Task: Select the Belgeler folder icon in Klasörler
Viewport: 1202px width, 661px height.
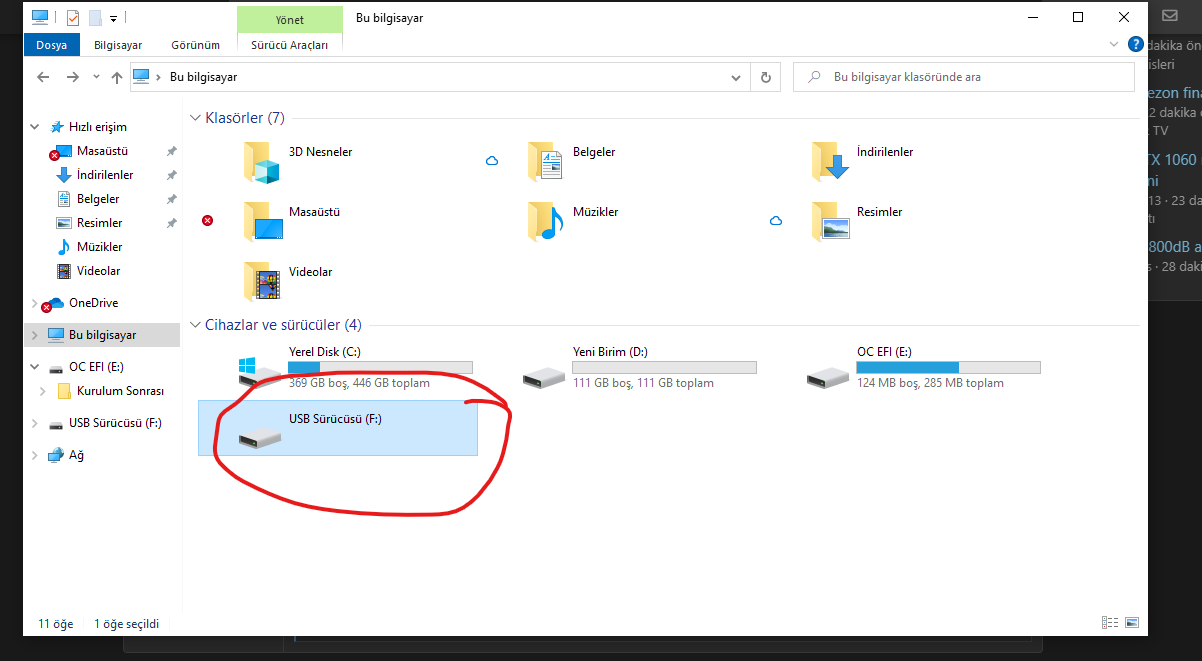Action: (547, 162)
